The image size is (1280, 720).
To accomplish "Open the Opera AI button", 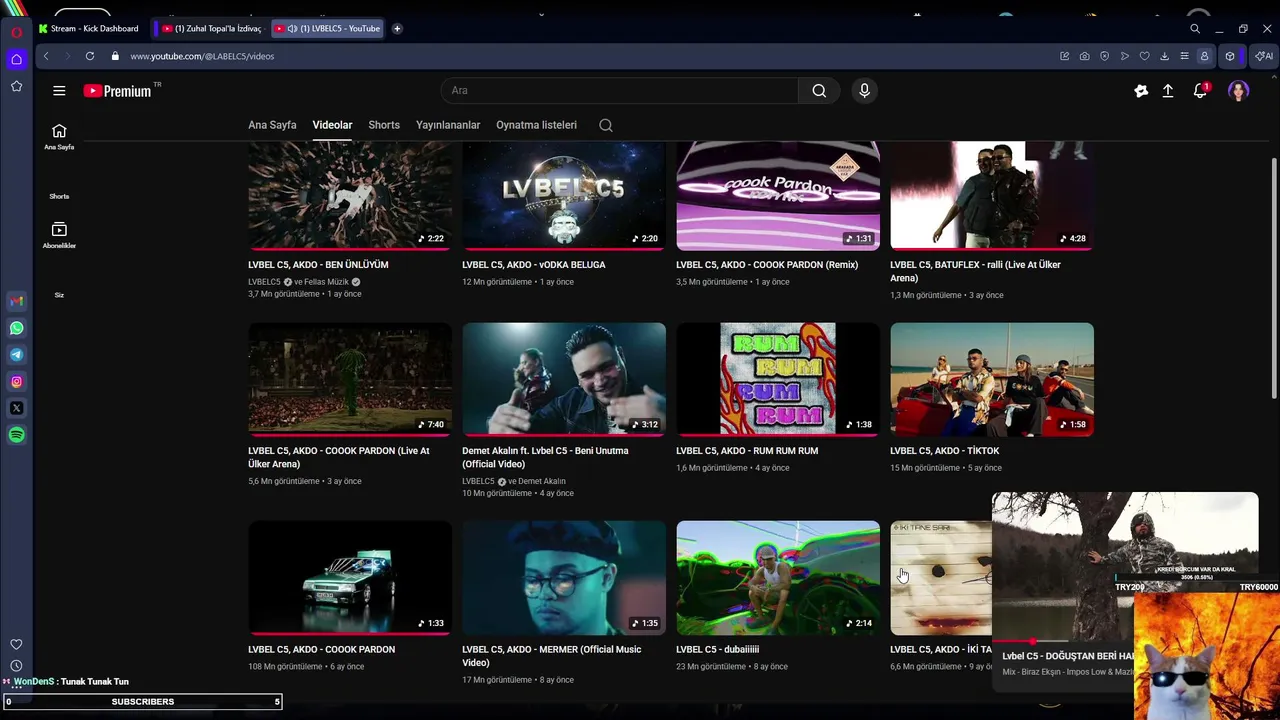I will point(1264,56).
